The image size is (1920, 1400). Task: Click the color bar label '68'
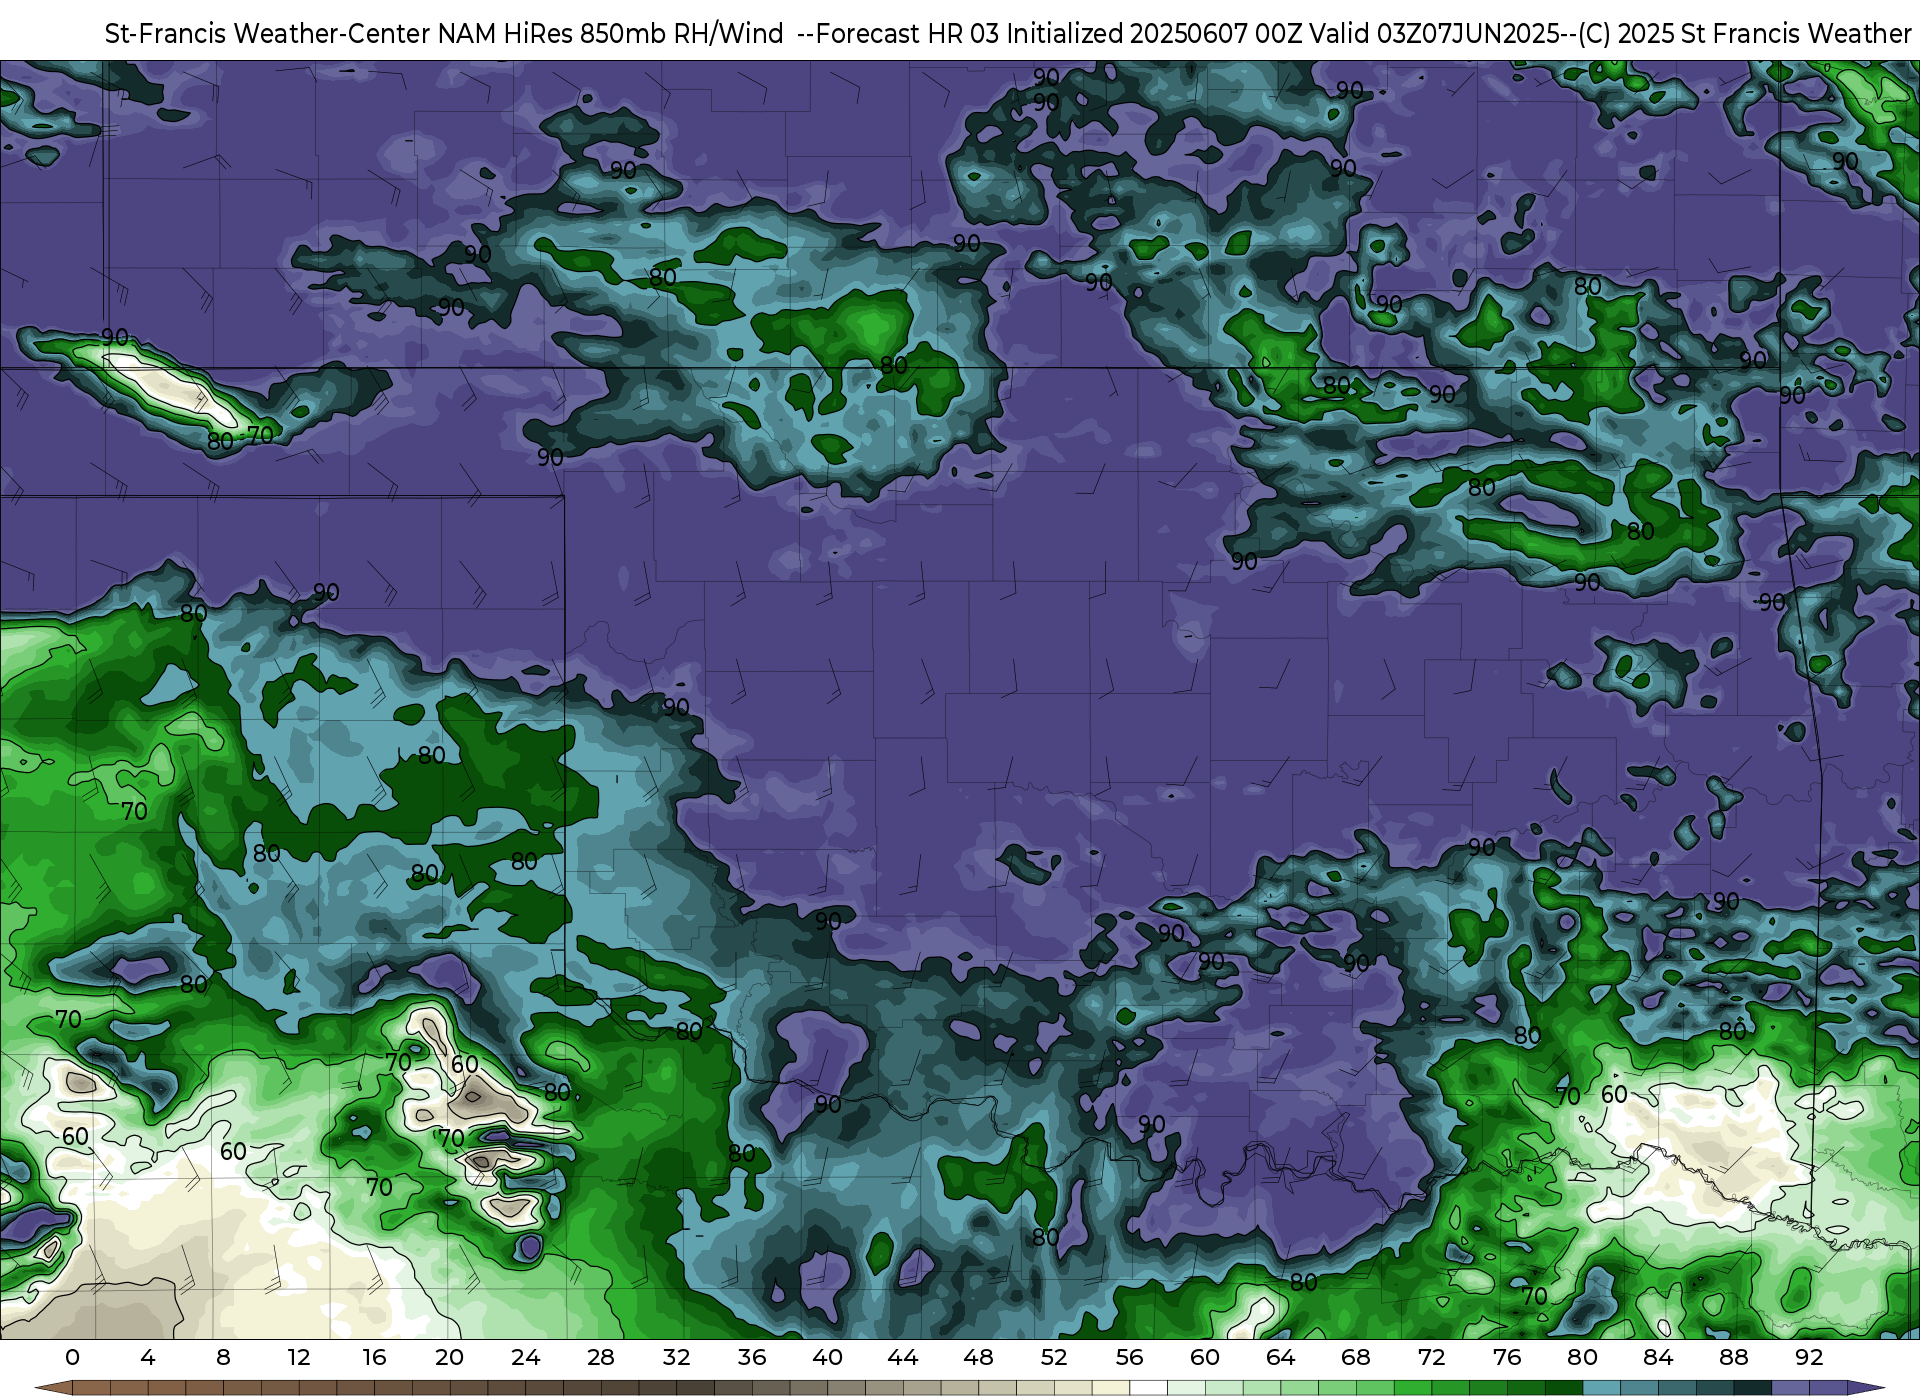[1356, 1357]
